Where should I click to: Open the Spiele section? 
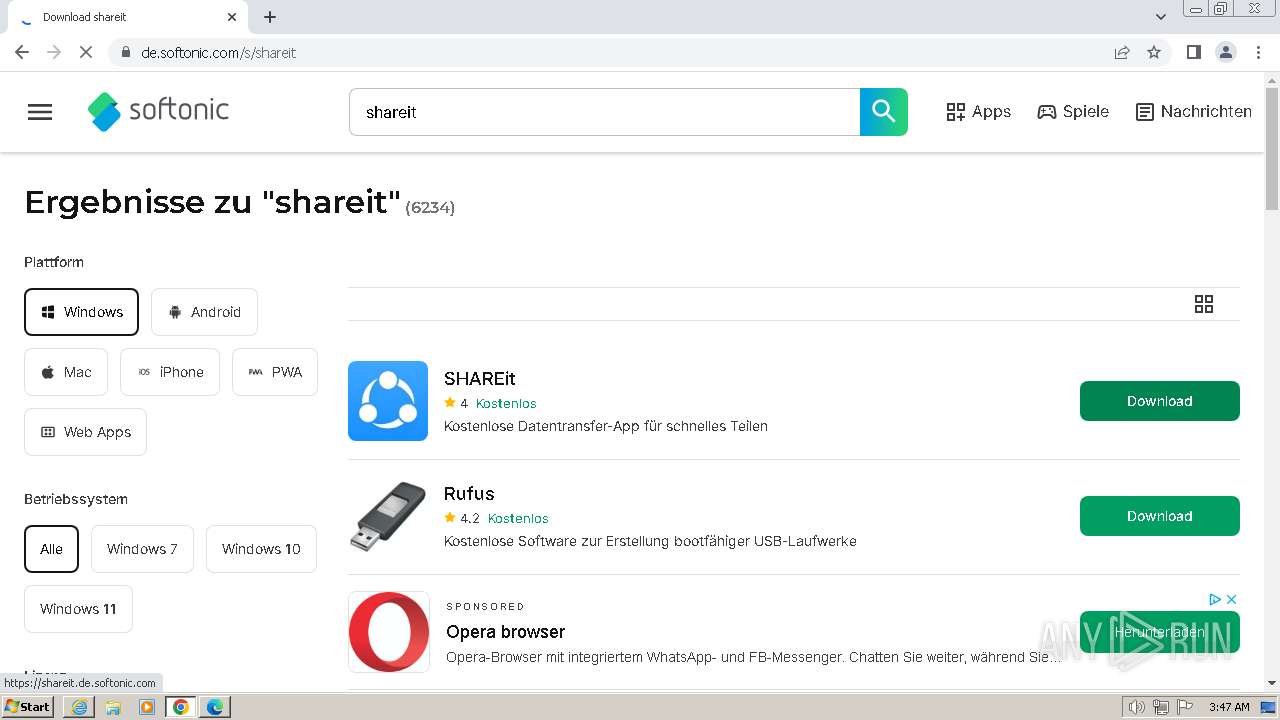[x=1073, y=112]
